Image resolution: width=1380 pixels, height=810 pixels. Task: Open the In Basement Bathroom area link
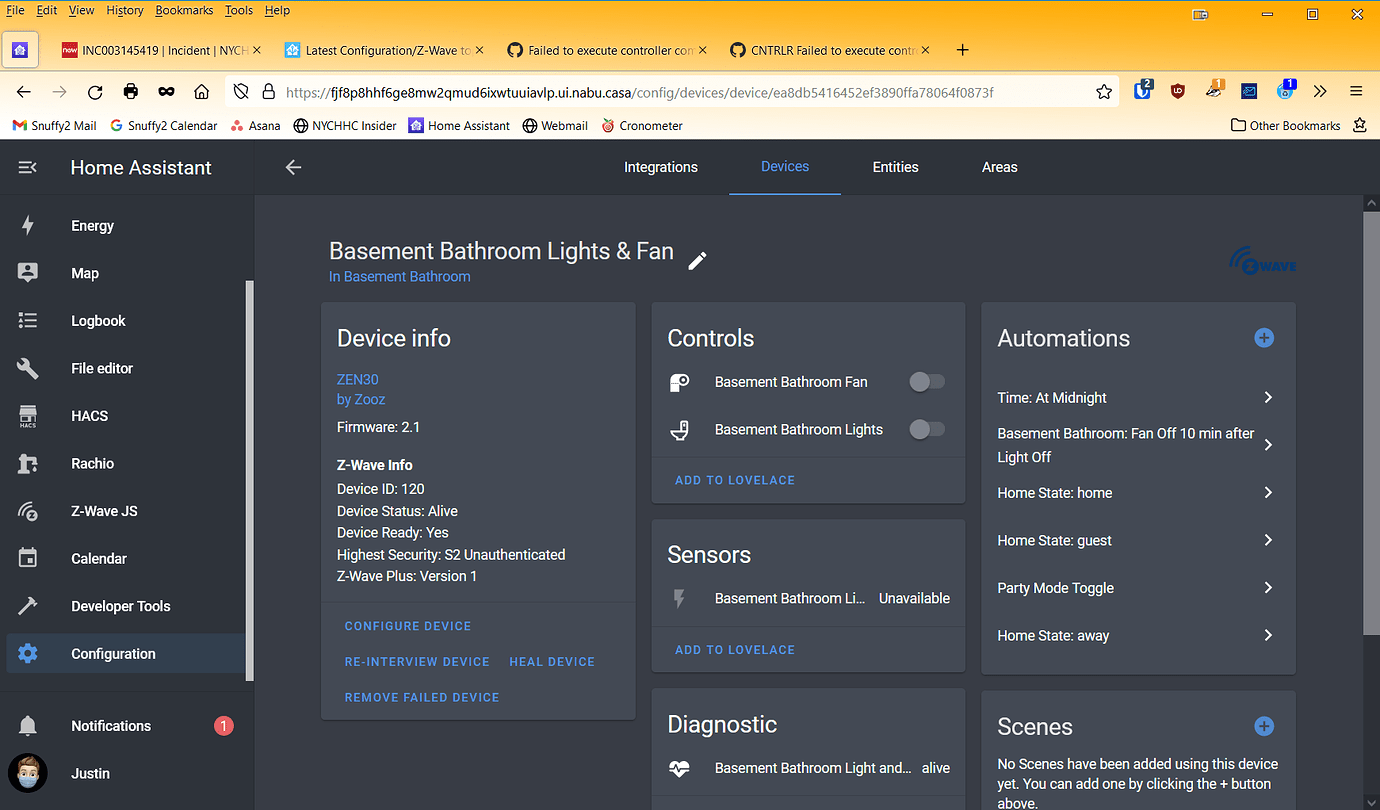pos(399,276)
